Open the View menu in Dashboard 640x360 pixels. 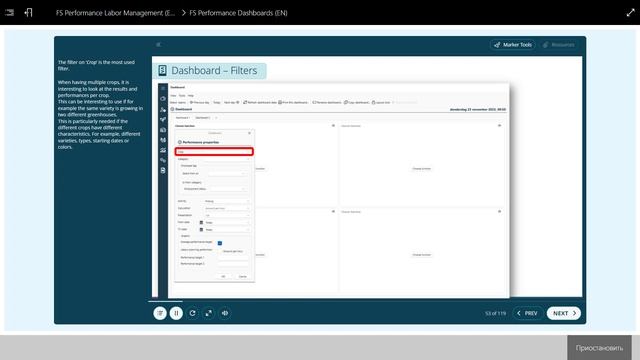tap(173, 96)
